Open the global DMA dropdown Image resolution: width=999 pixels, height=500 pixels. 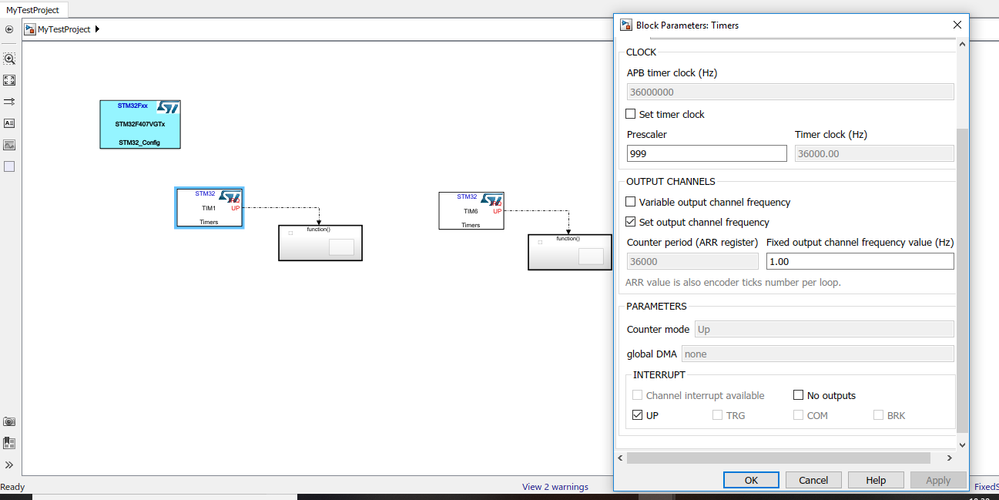click(x=817, y=354)
